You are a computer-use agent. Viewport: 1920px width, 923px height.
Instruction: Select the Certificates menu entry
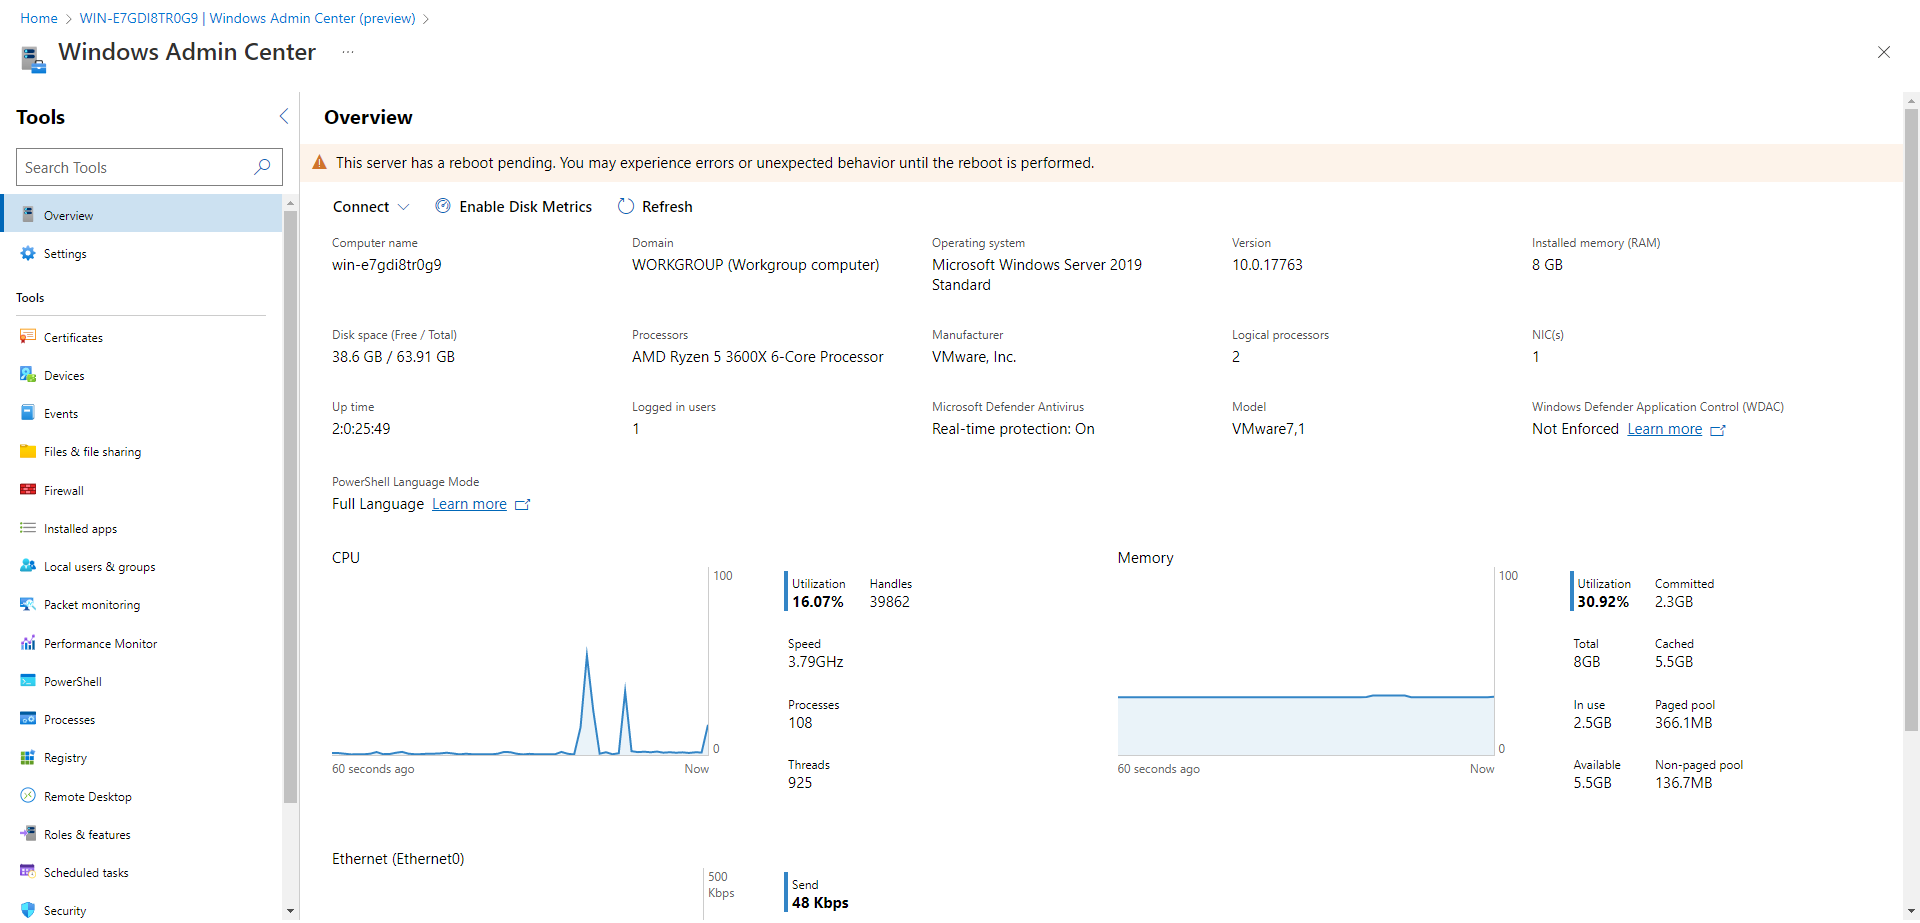[x=141, y=337]
